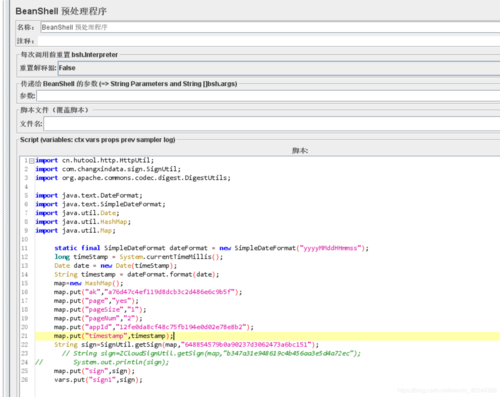Click the map.put "ak" line

click(x=148, y=292)
